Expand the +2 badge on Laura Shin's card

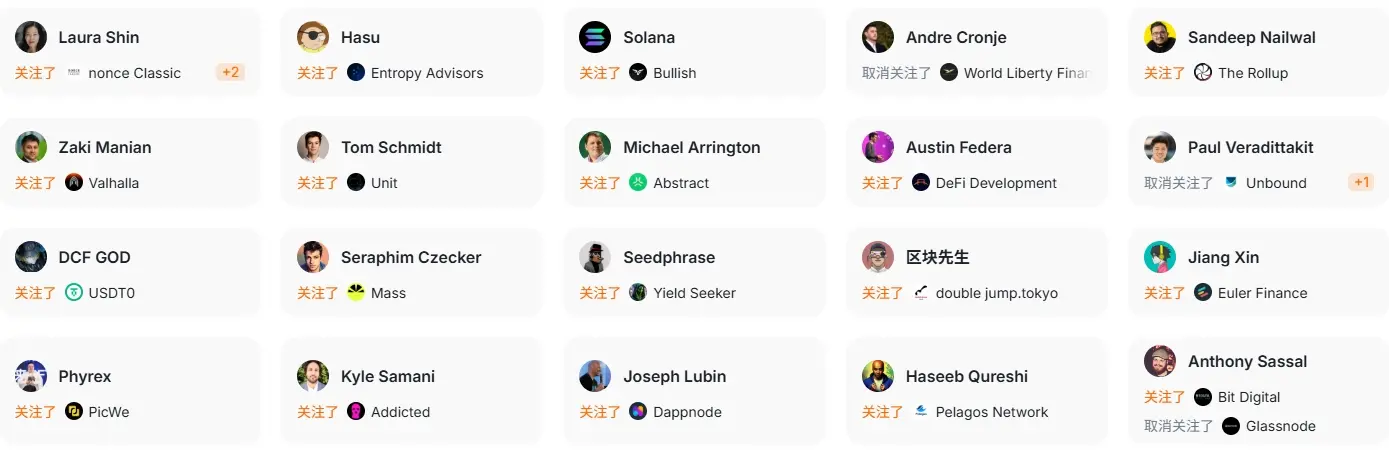pyautogui.click(x=230, y=72)
